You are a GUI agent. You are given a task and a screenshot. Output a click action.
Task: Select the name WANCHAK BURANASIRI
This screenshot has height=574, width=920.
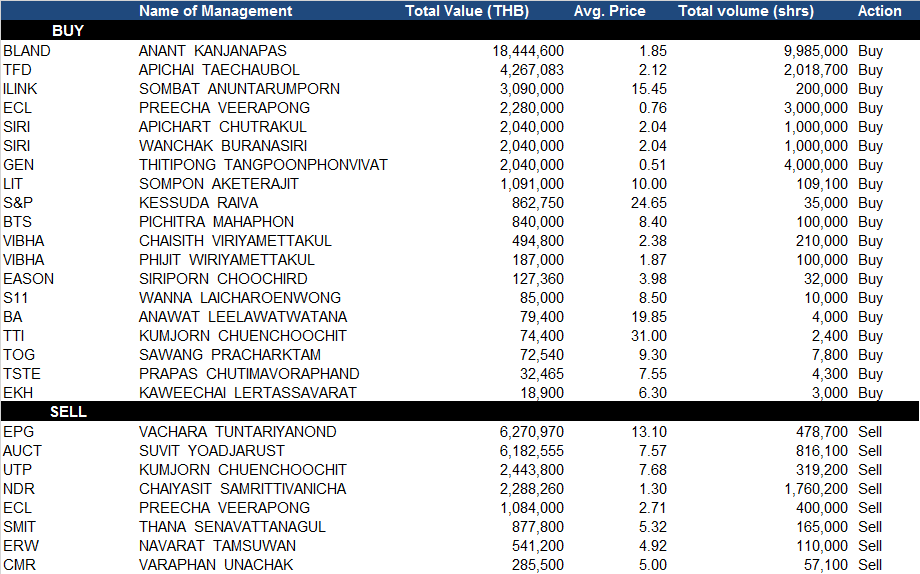coord(223,146)
